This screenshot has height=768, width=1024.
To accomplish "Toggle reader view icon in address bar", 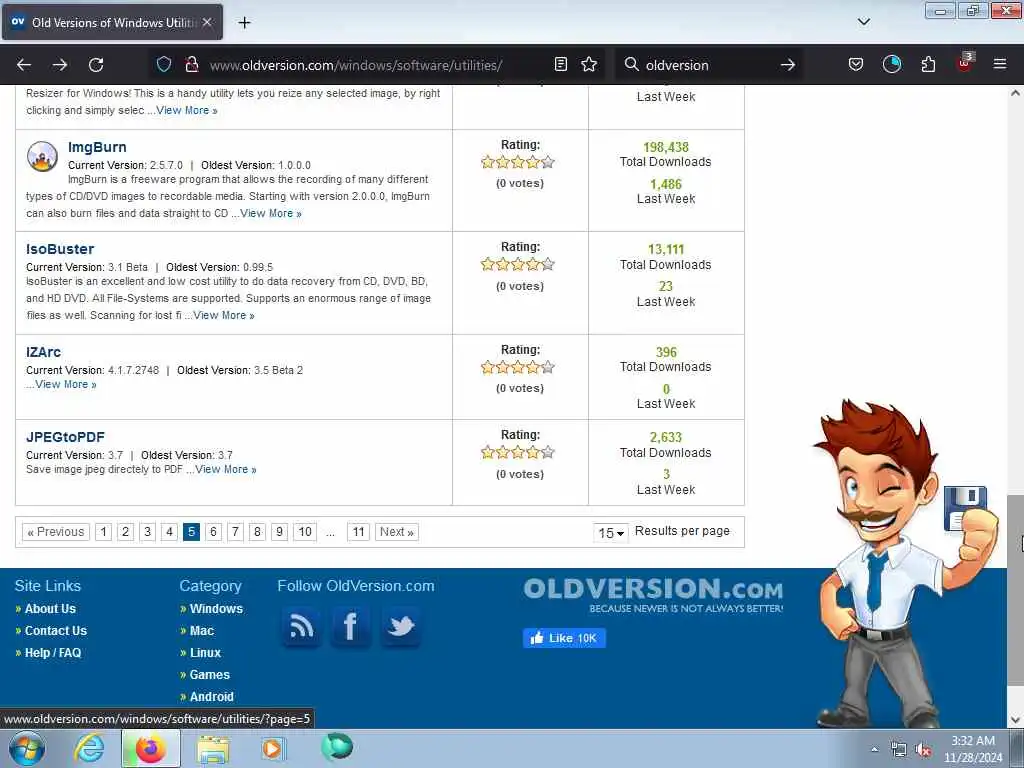I will point(560,64).
